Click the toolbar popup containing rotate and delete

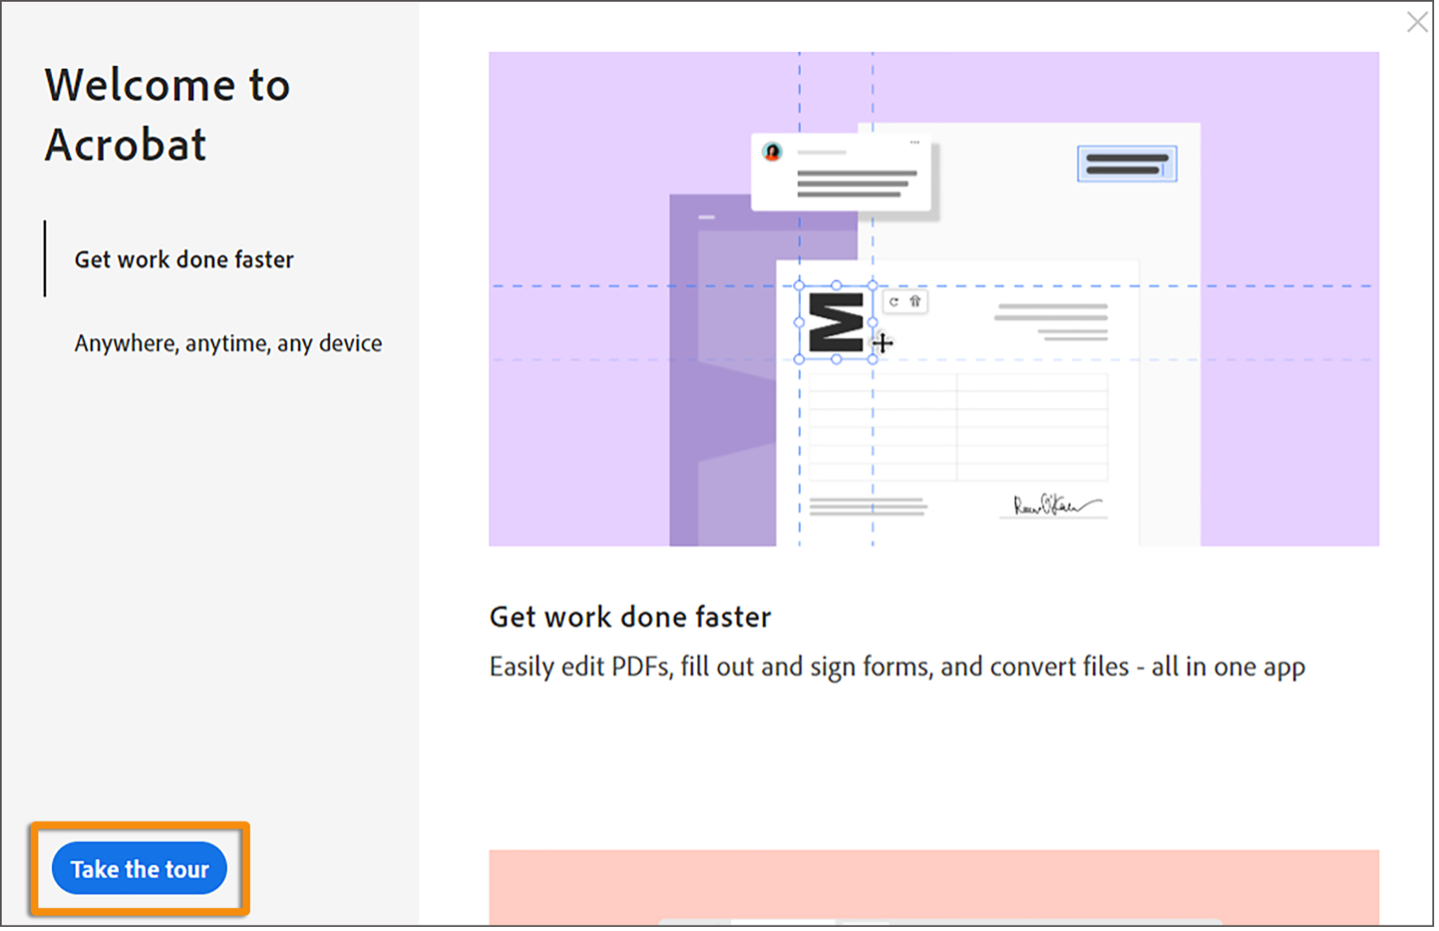(905, 301)
